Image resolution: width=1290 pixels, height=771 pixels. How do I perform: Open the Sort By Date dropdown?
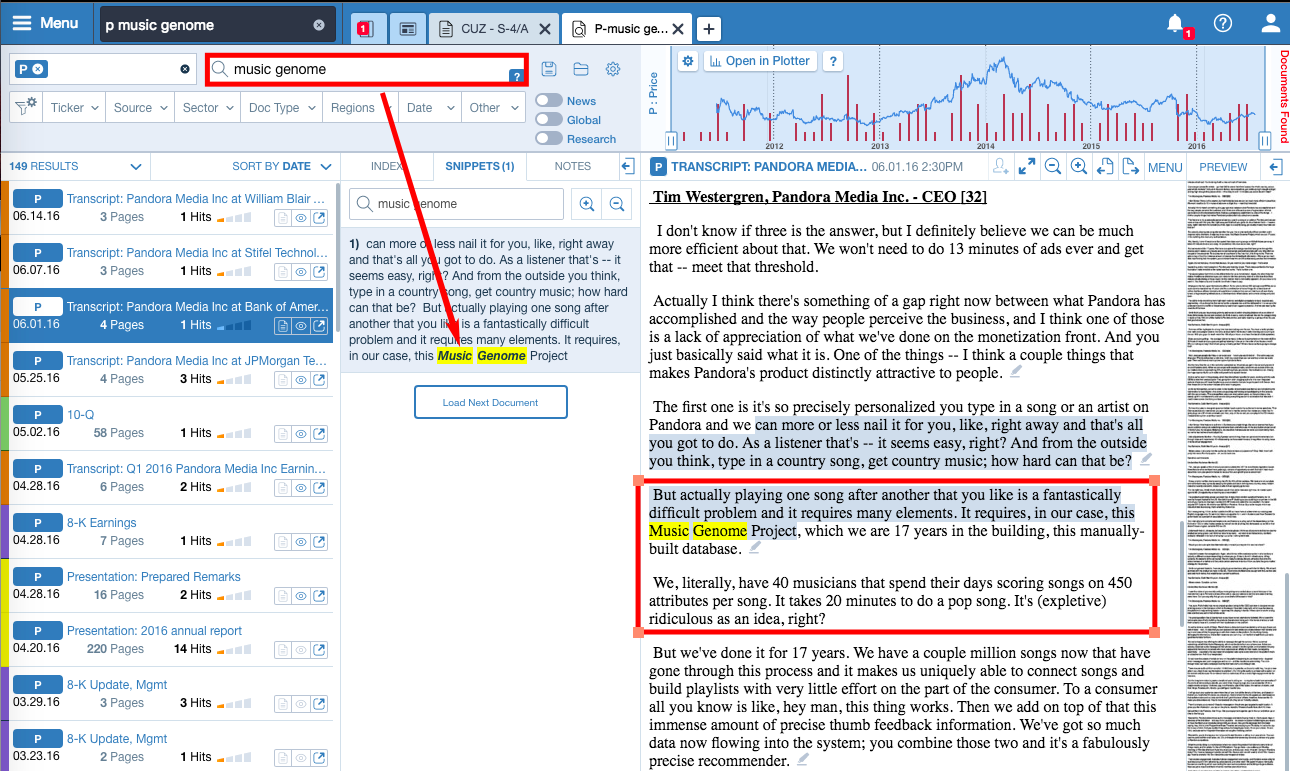tap(282, 166)
